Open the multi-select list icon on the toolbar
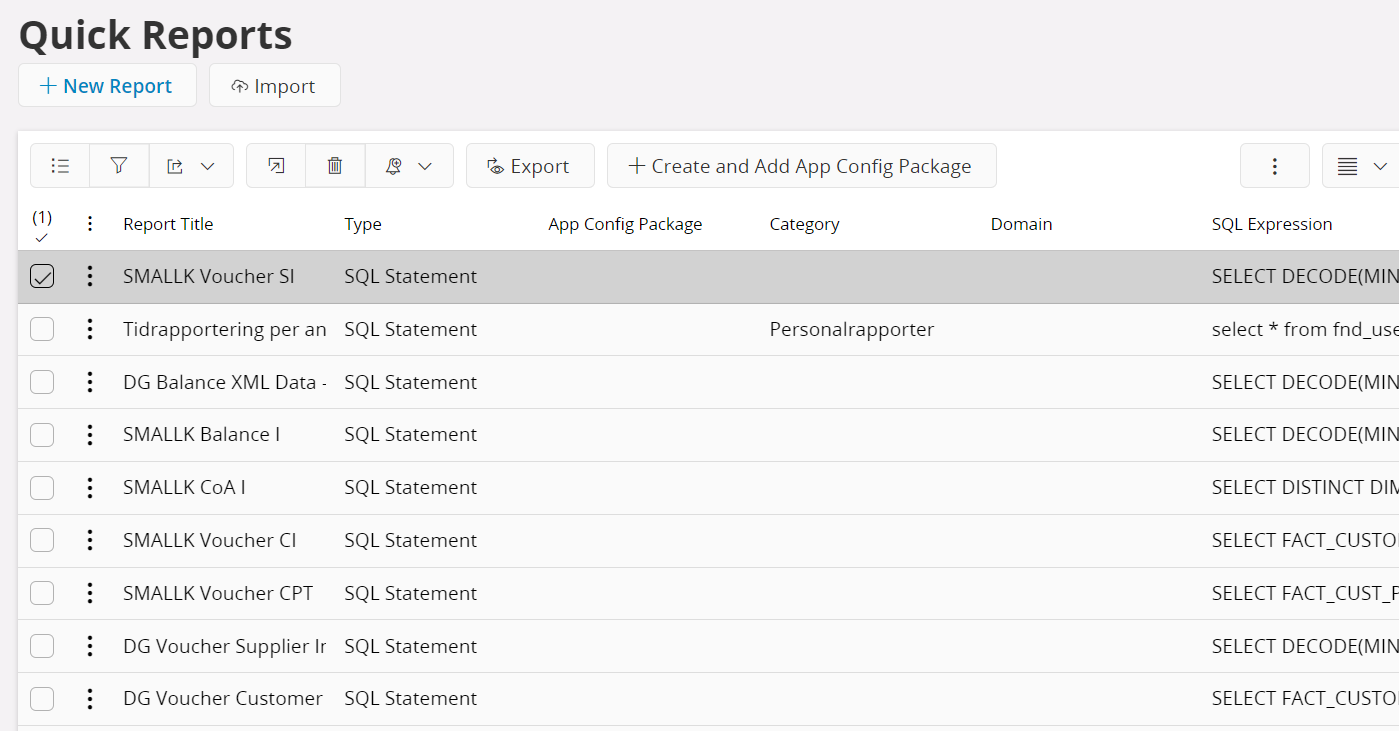 [x=59, y=165]
